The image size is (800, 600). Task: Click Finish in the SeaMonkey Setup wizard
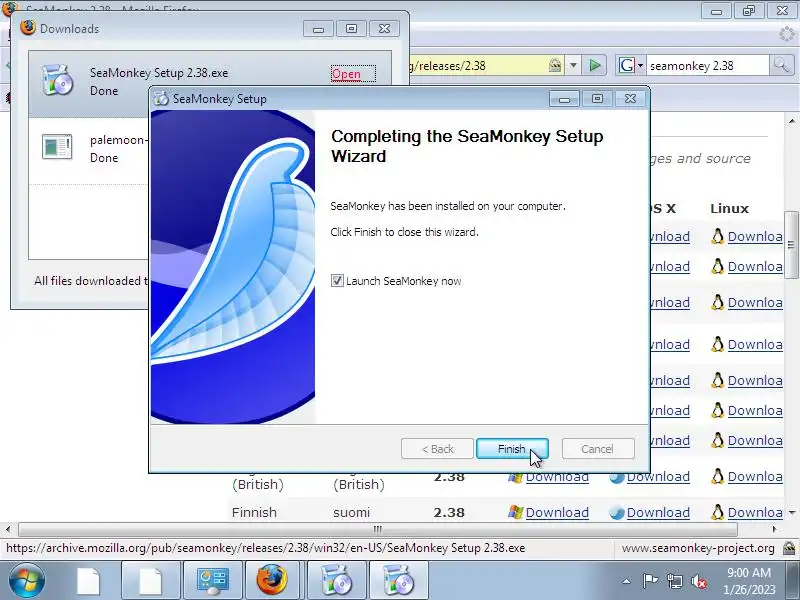coord(512,448)
